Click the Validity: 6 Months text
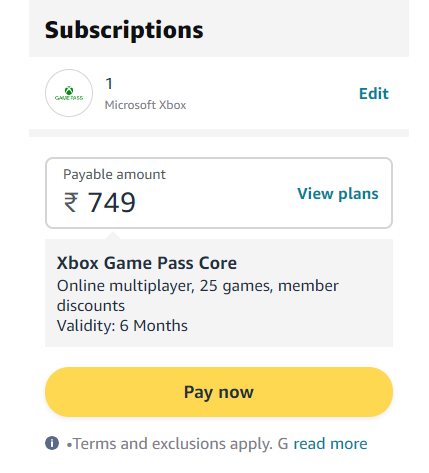Viewport: 429px width, 473px height. (122, 326)
